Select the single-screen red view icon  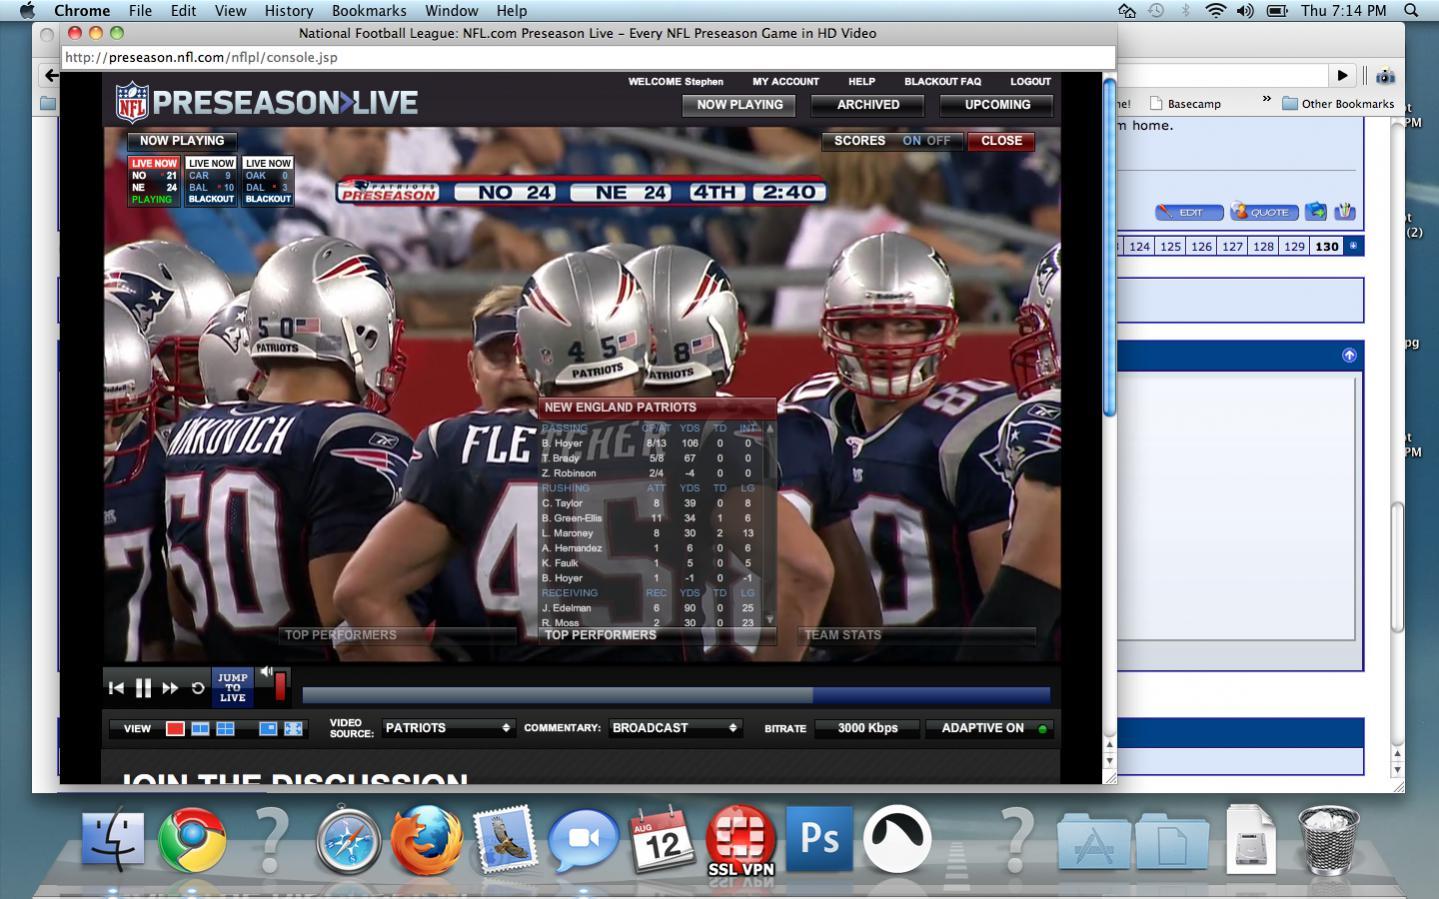click(175, 729)
